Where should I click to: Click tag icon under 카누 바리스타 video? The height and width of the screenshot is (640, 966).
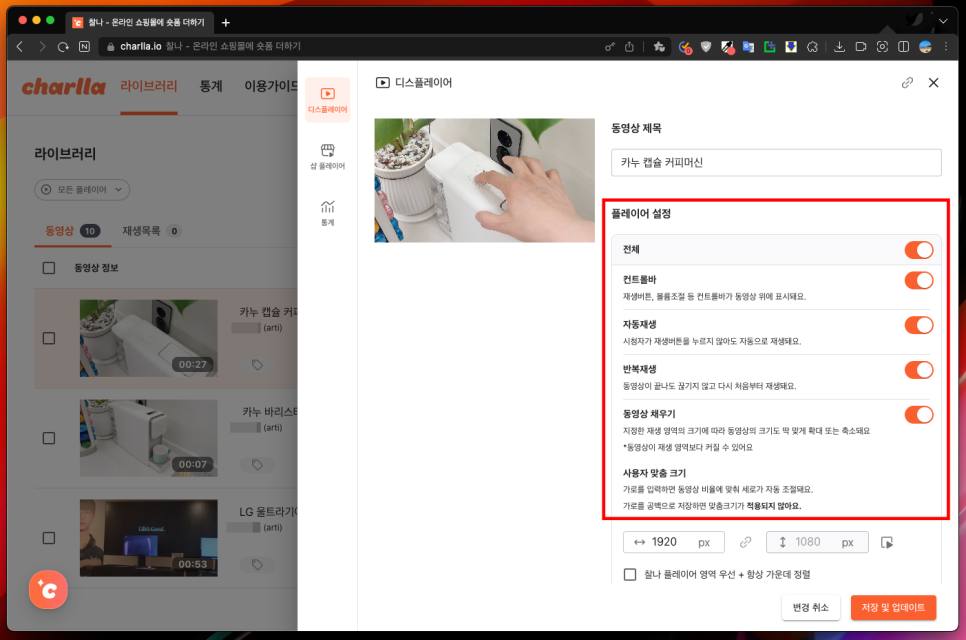(x=257, y=464)
